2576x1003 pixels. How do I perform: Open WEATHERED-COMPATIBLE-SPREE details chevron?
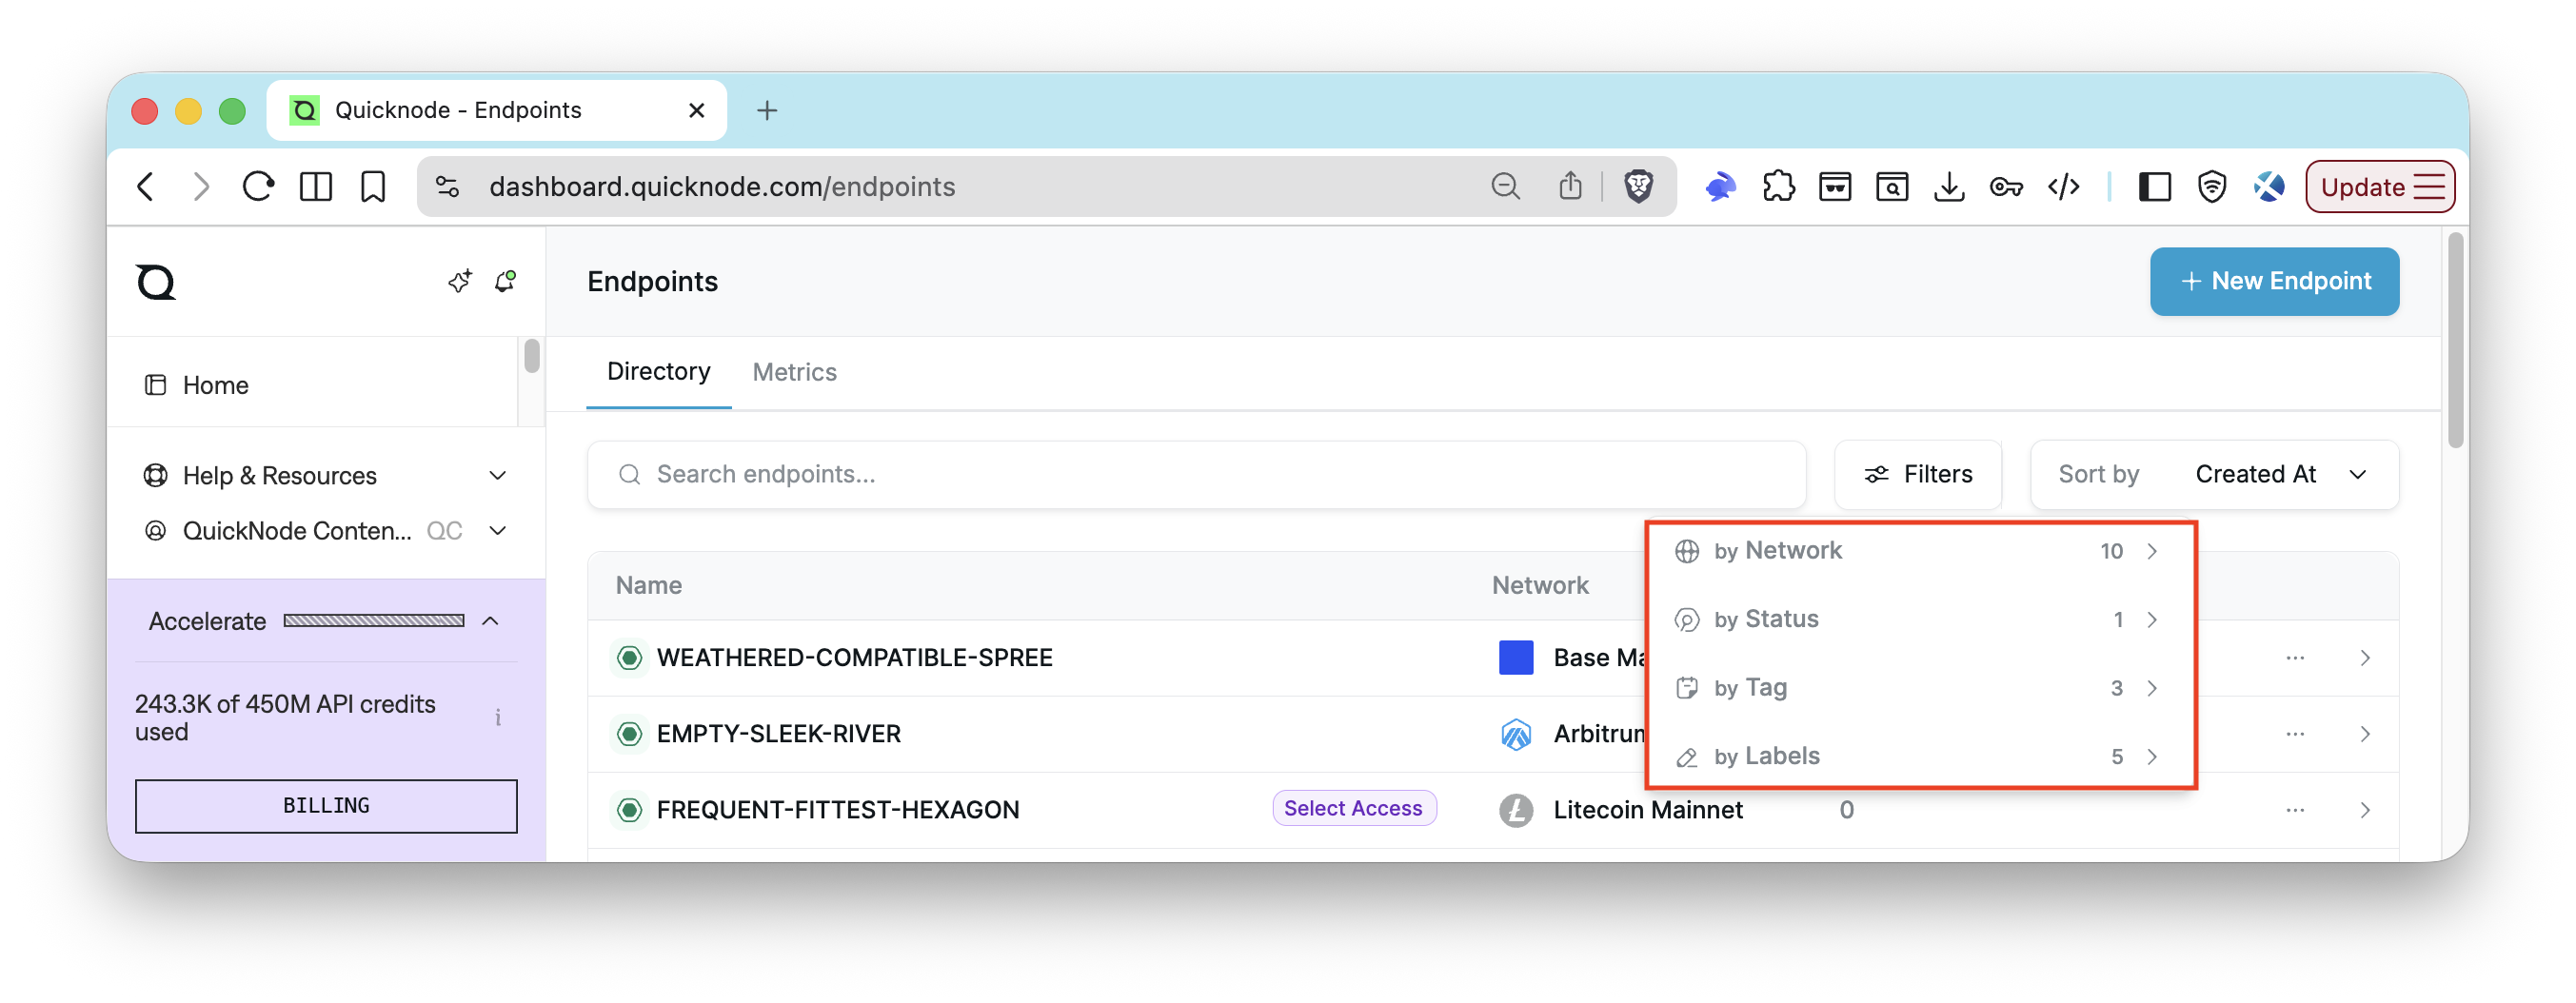click(x=2364, y=657)
